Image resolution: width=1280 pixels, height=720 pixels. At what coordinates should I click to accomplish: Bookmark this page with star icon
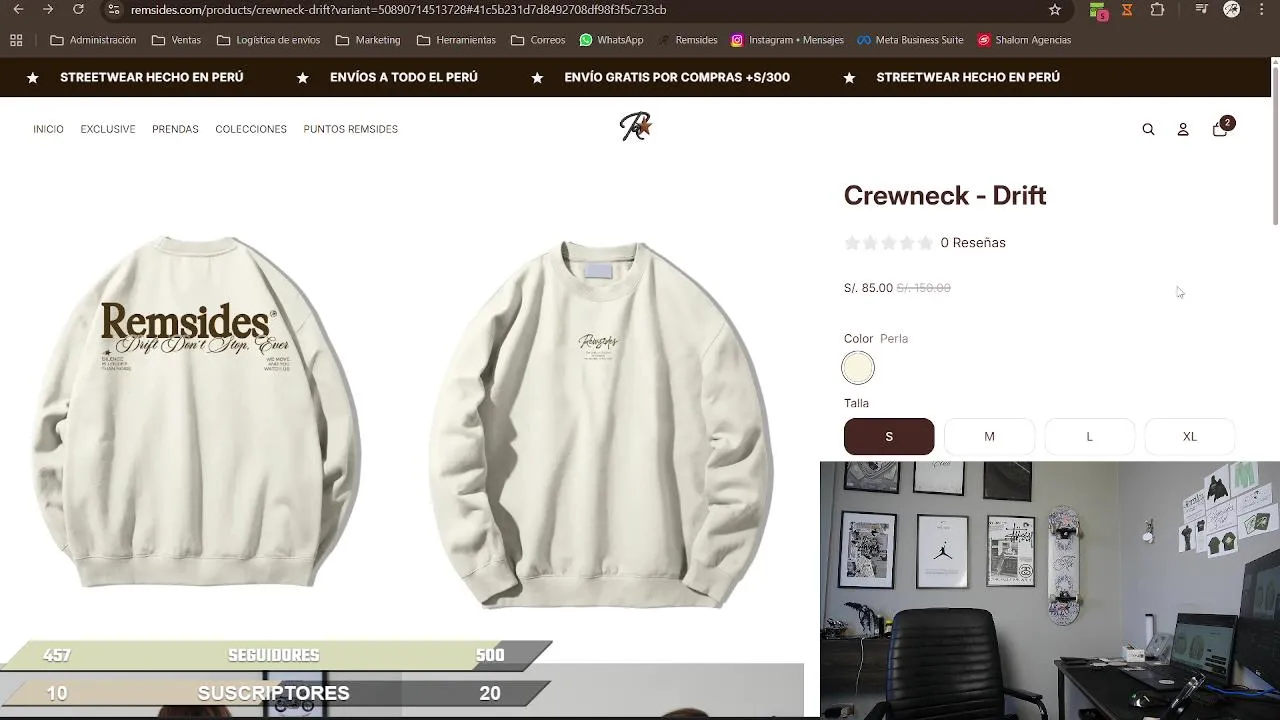(1055, 9)
